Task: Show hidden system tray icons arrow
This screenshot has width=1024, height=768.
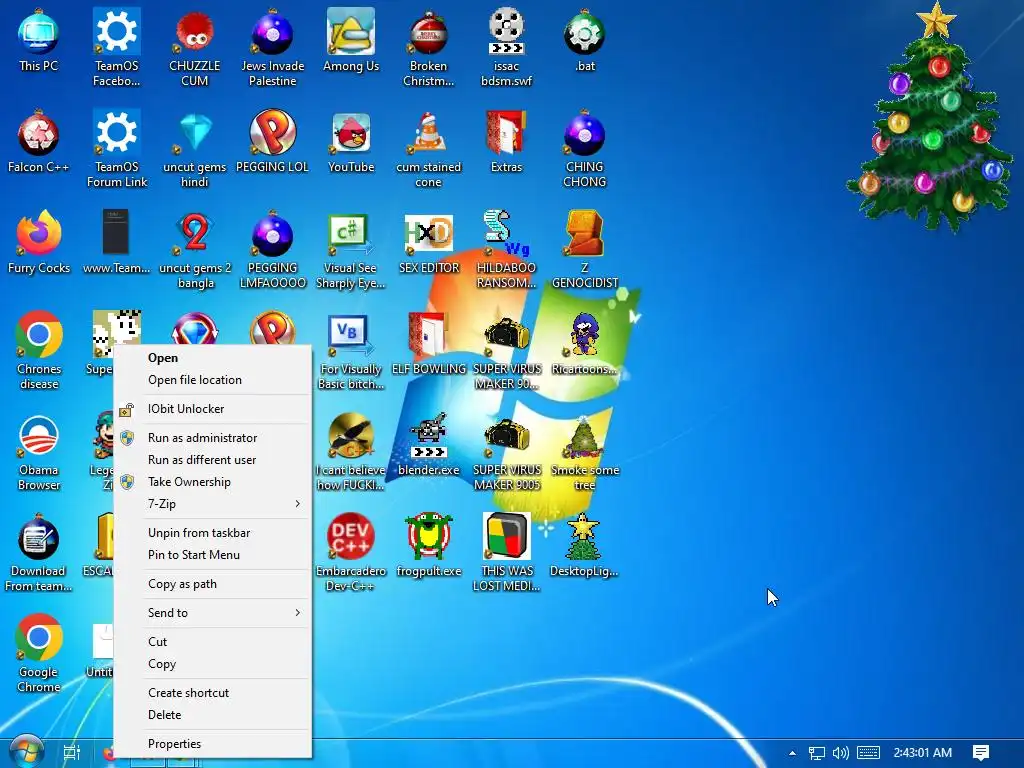Action: (792, 753)
